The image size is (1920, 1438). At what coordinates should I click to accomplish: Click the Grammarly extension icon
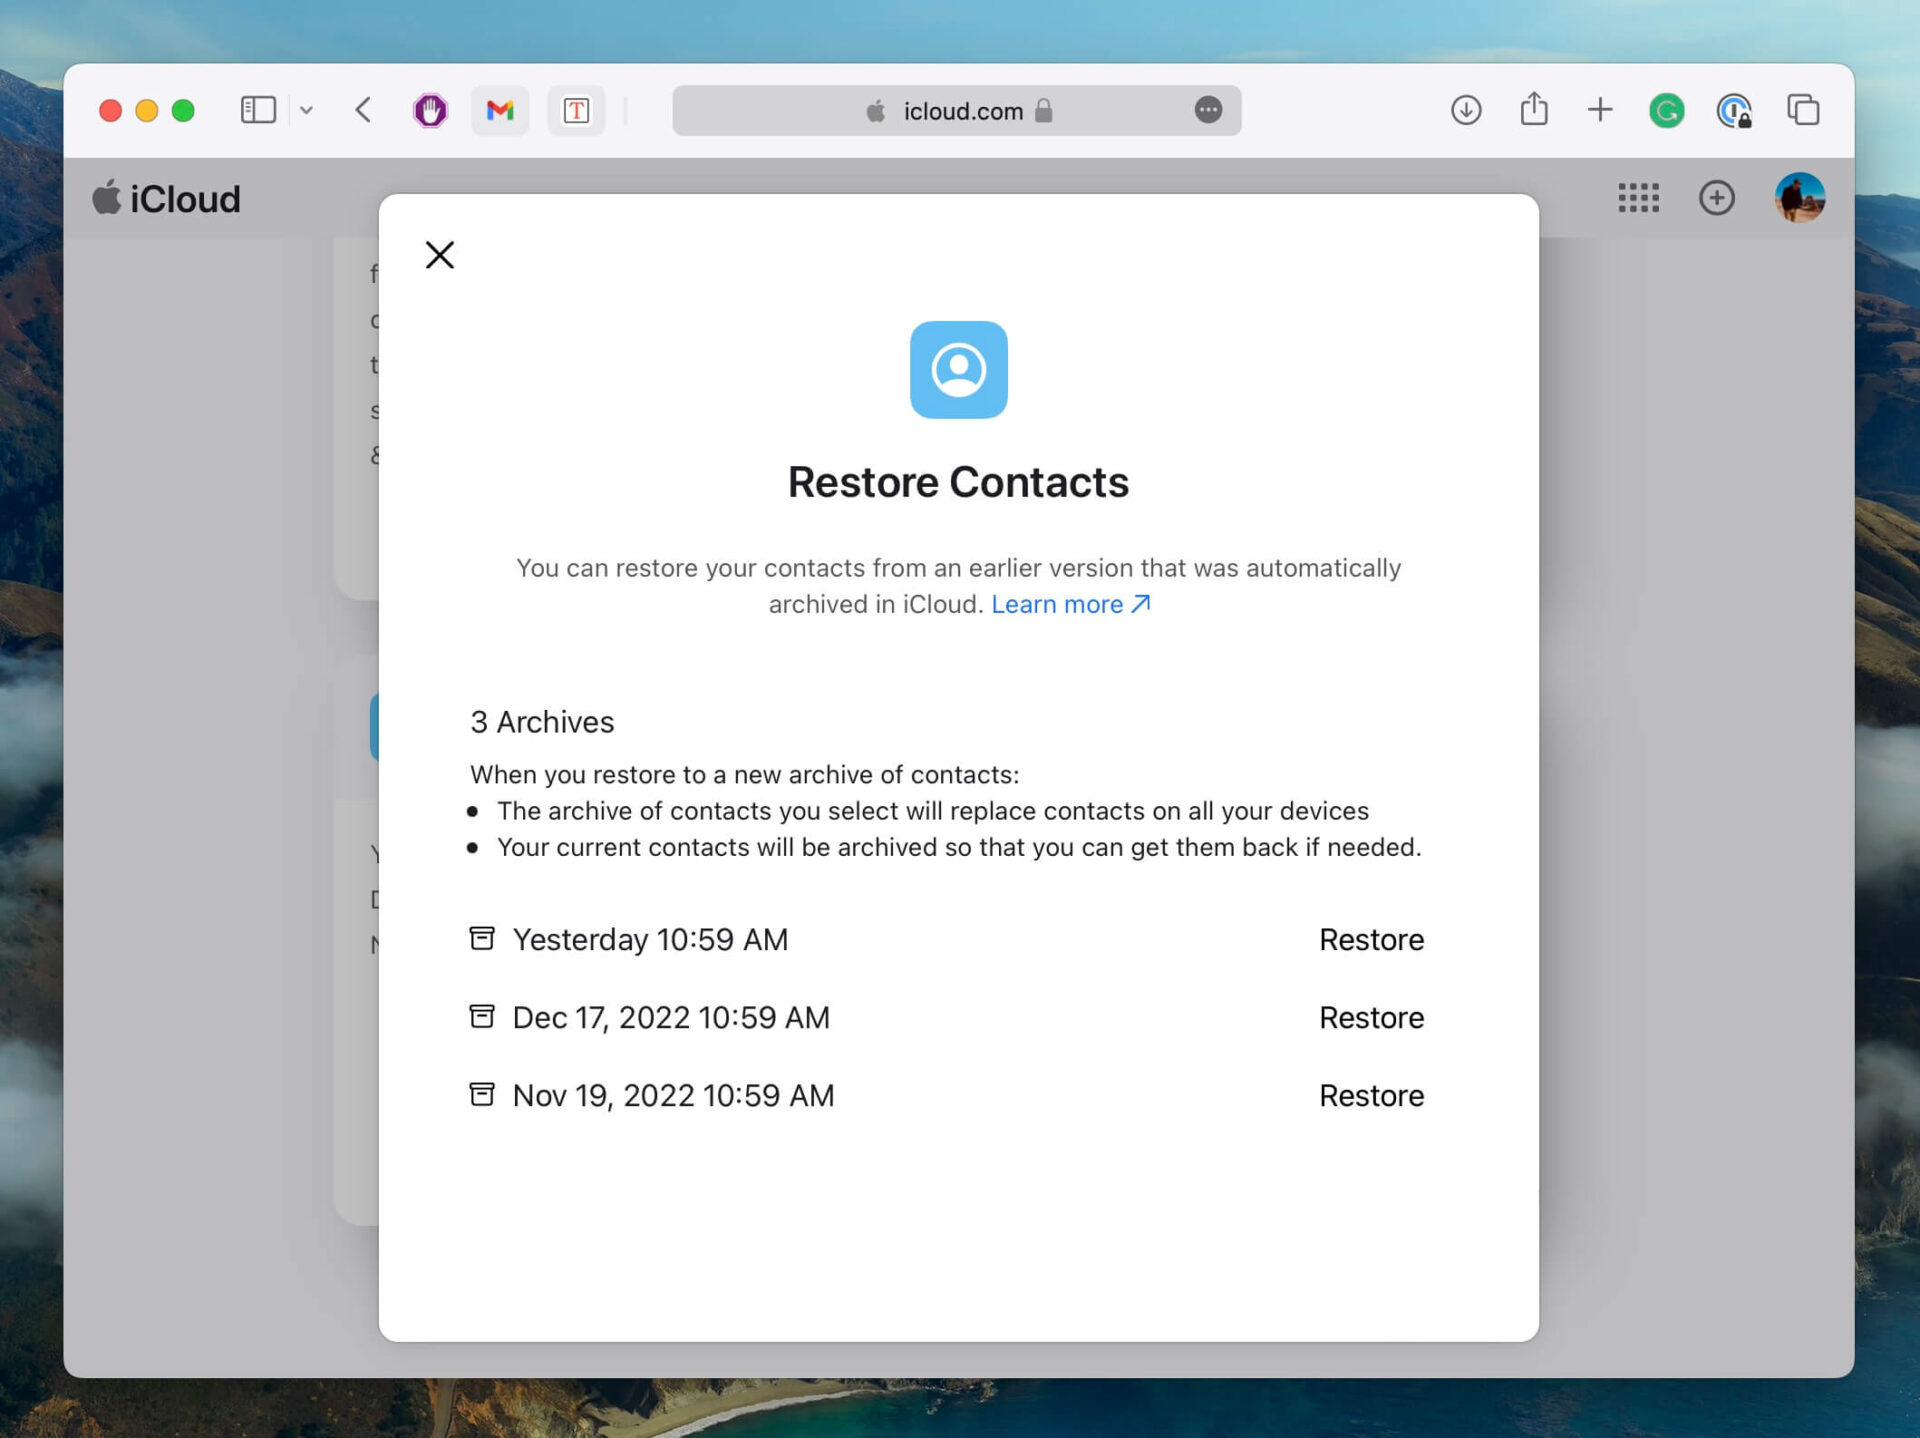click(x=1666, y=111)
